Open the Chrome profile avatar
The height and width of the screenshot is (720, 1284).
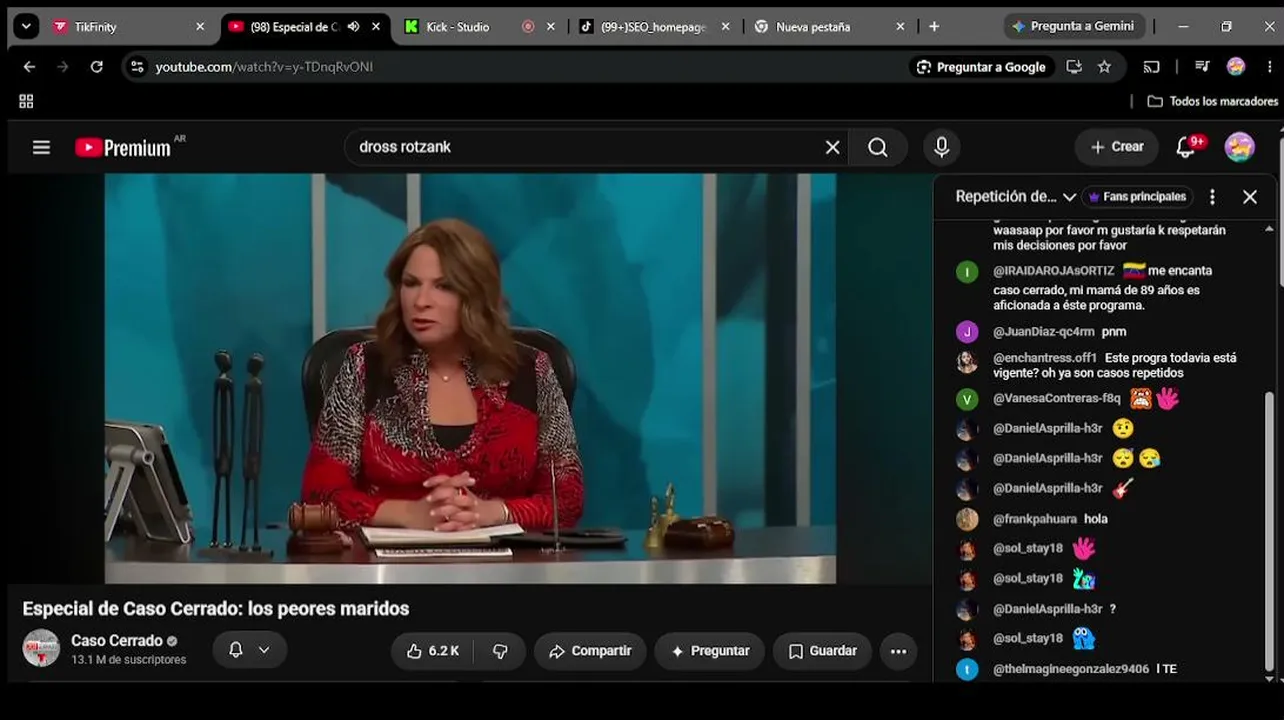pyautogui.click(x=1236, y=67)
